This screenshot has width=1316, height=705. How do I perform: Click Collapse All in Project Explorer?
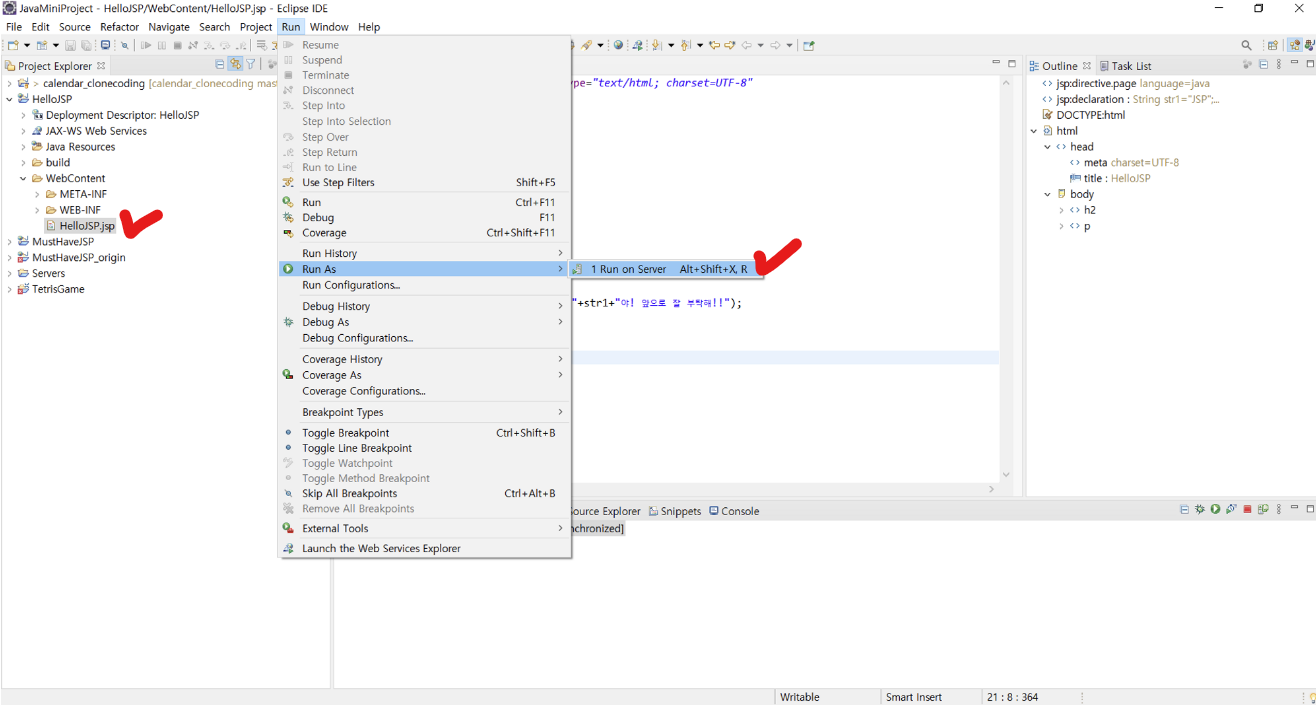point(220,64)
